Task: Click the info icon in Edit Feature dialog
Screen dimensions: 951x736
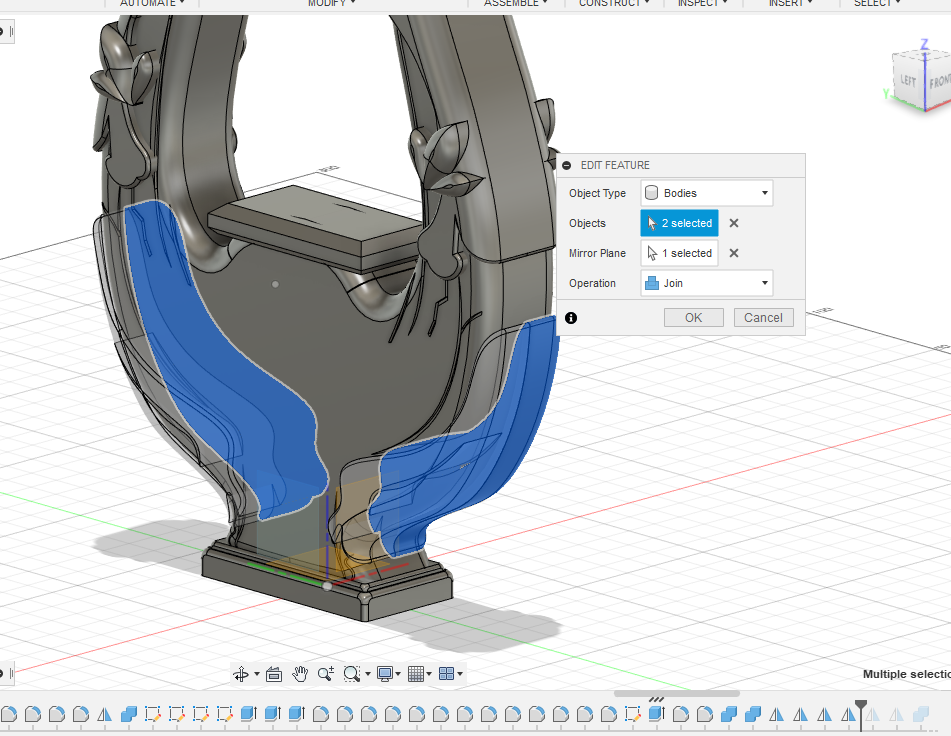Action: click(x=571, y=318)
